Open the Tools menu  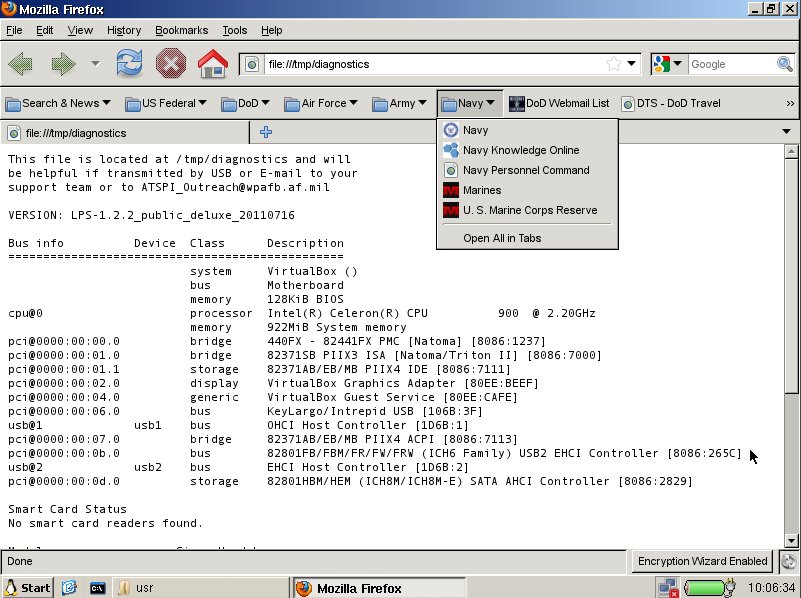(234, 30)
